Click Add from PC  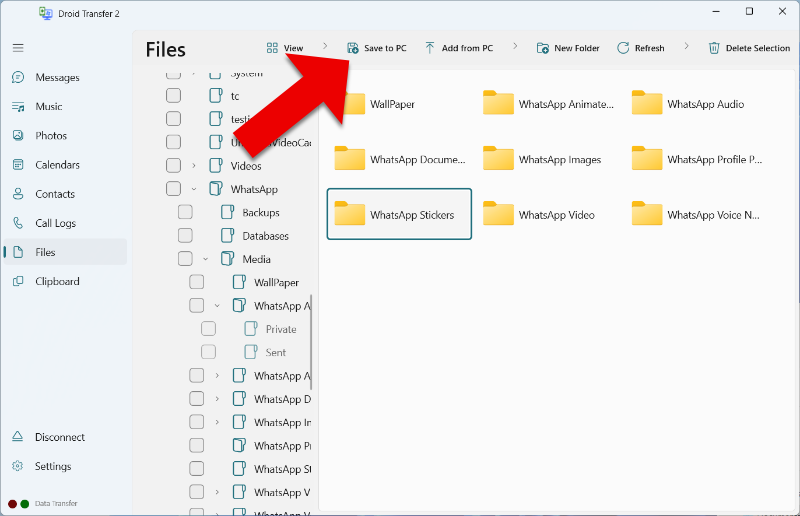pos(459,48)
